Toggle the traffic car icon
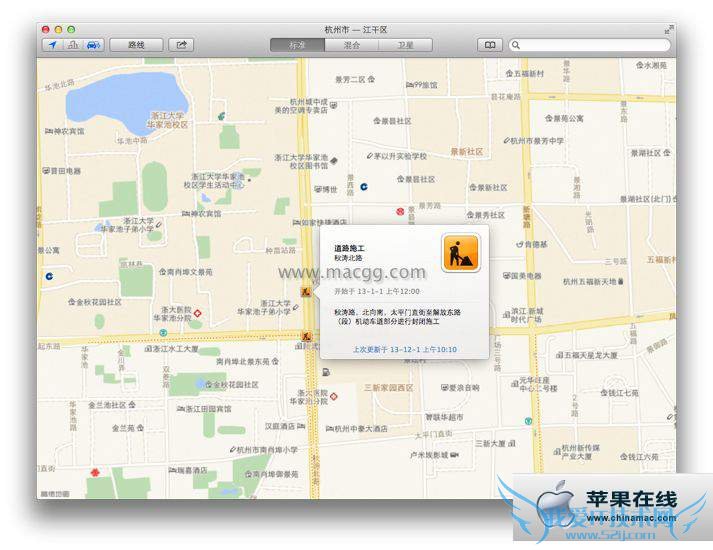Screen dimensions: 713x550 coord(93,45)
